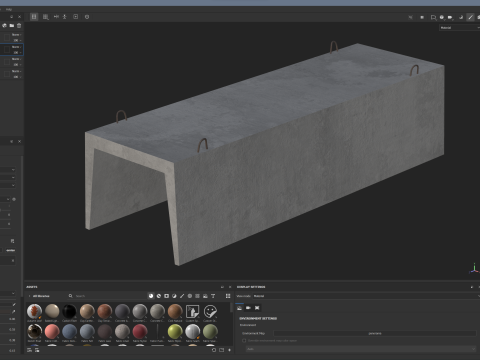The height and width of the screenshot is (360, 480).
Task: Switch to the camera tab in Display Settings
Action: (248, 308)
